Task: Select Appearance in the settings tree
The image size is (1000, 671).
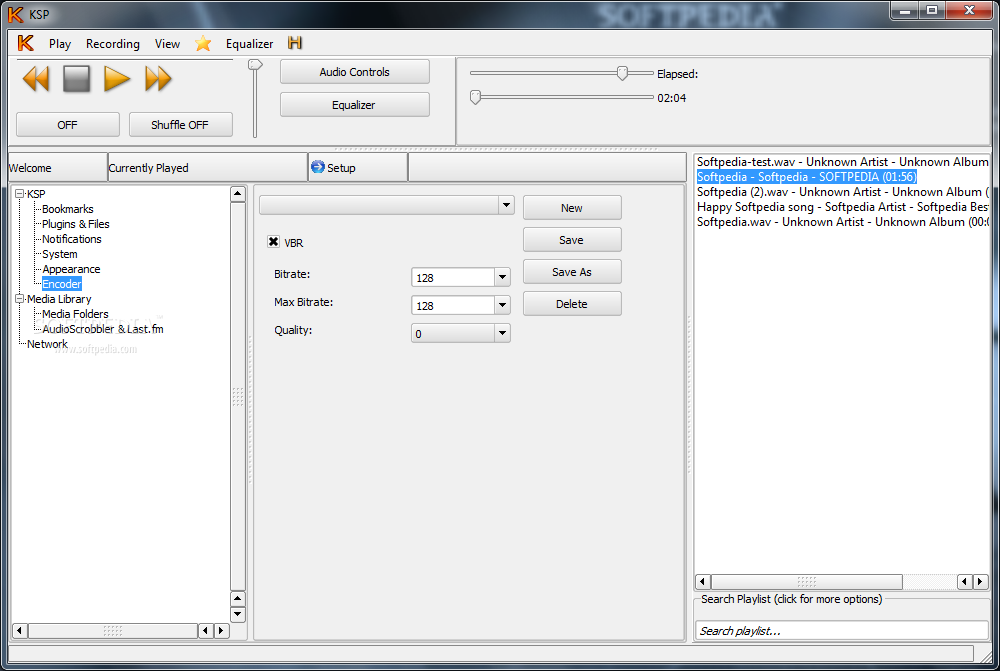Action: pos(71,269)
